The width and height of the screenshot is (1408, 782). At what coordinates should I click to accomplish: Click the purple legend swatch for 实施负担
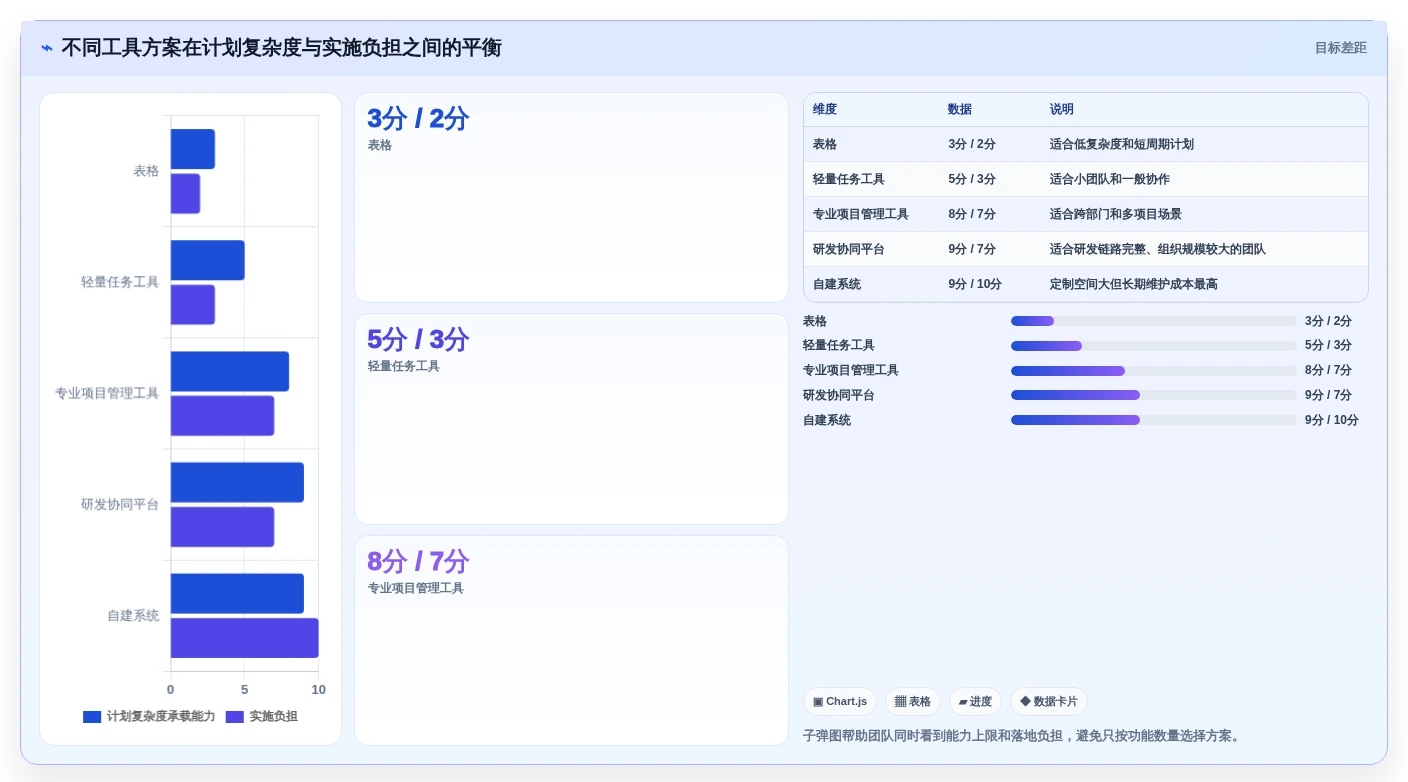tap(235, 717)
